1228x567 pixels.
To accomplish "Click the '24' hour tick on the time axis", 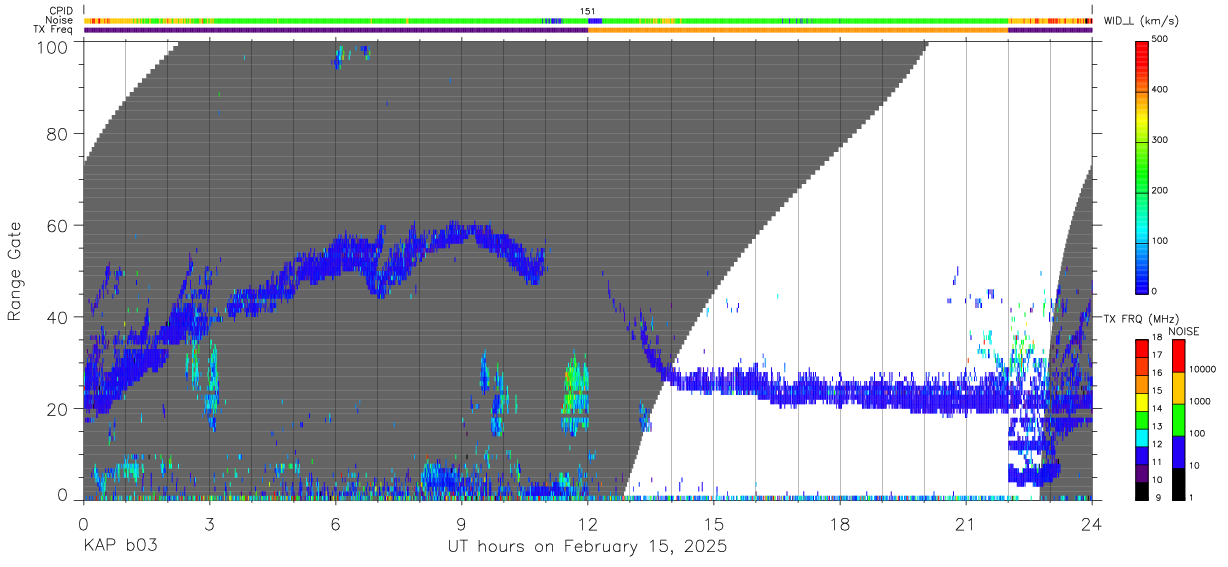I will [x=1092, y=524].
